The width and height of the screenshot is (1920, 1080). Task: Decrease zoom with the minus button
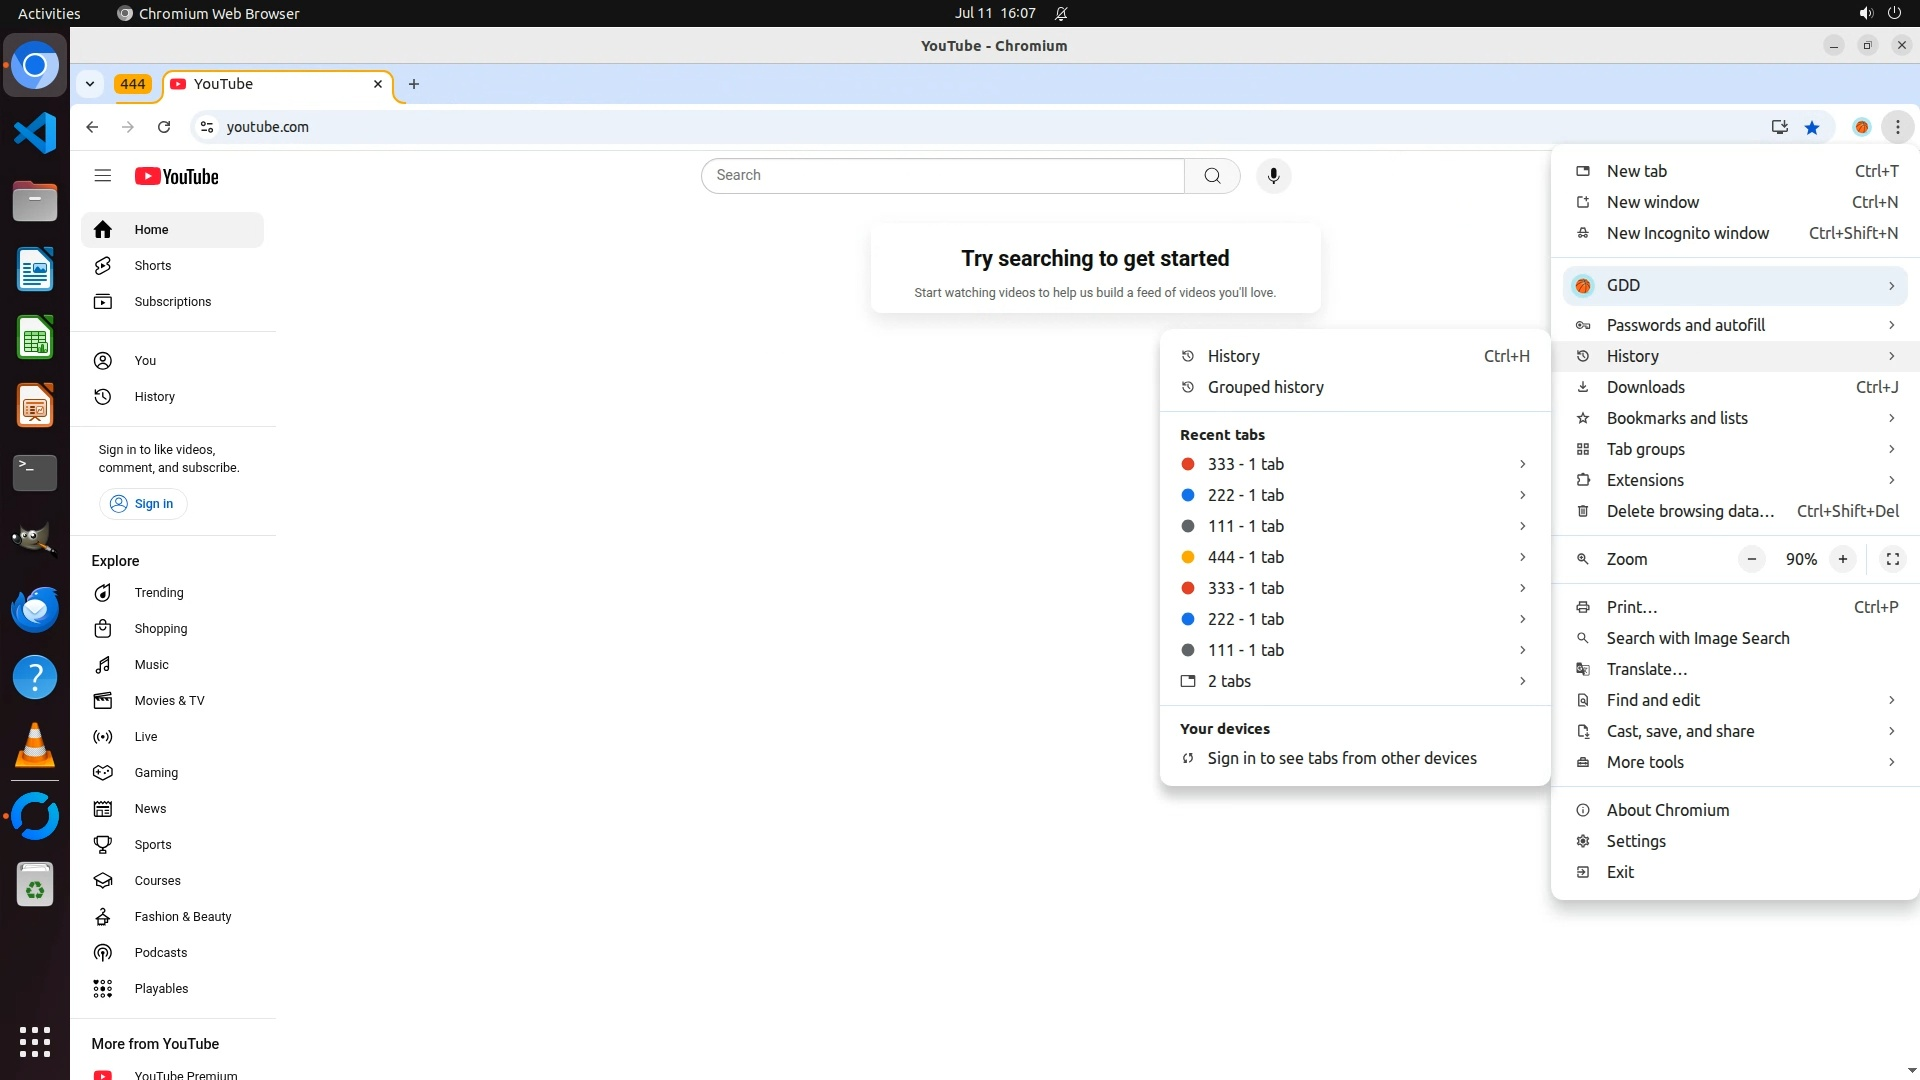(x=1751, y=559)
